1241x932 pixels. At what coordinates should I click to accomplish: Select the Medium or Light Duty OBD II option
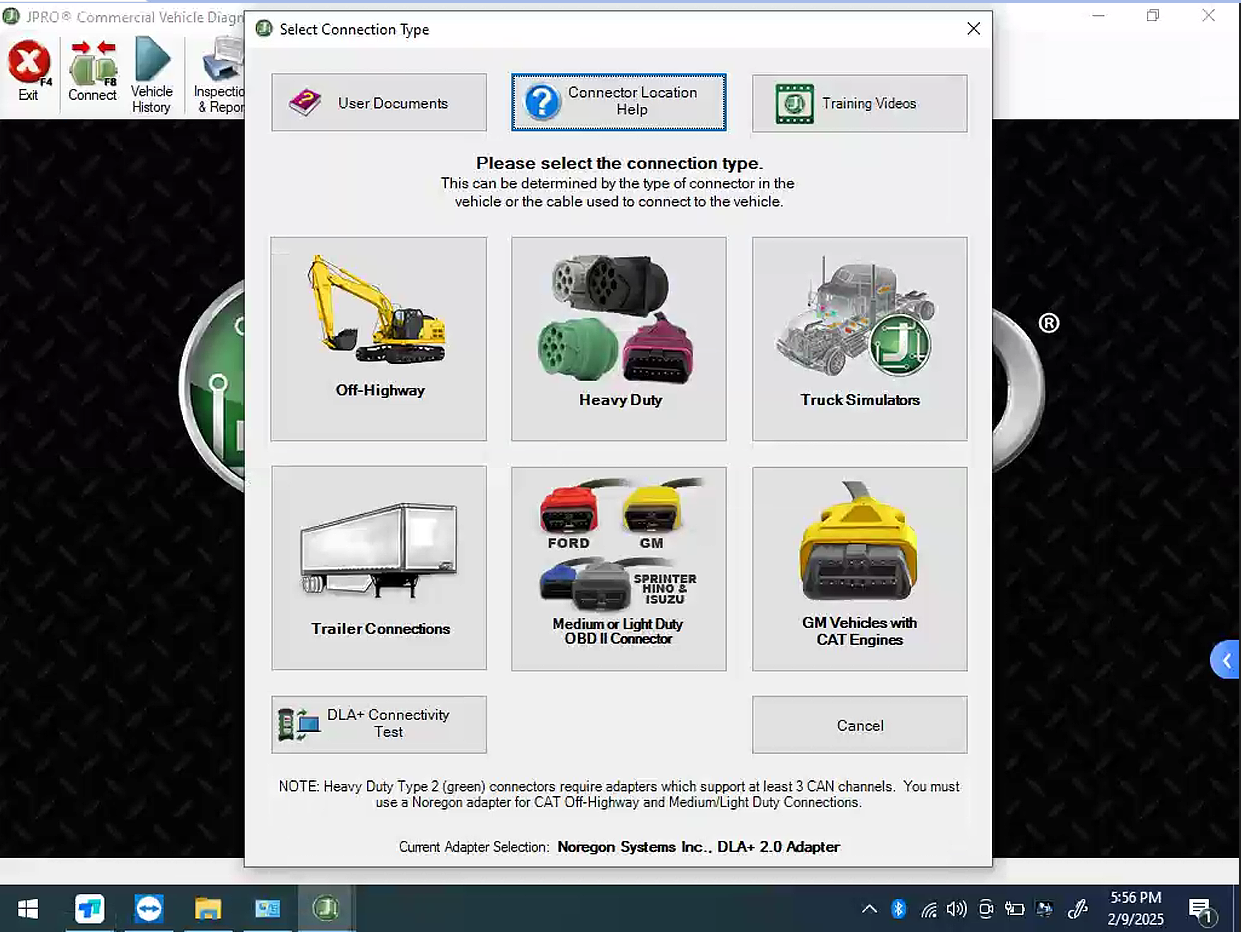(x=618, y=568)
